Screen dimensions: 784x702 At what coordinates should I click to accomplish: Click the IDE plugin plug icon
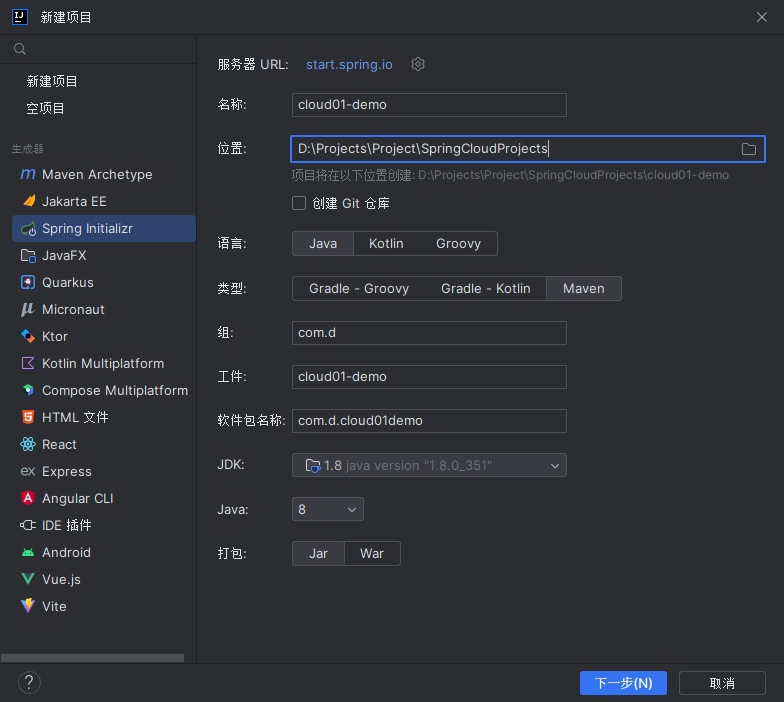[28, 526]
